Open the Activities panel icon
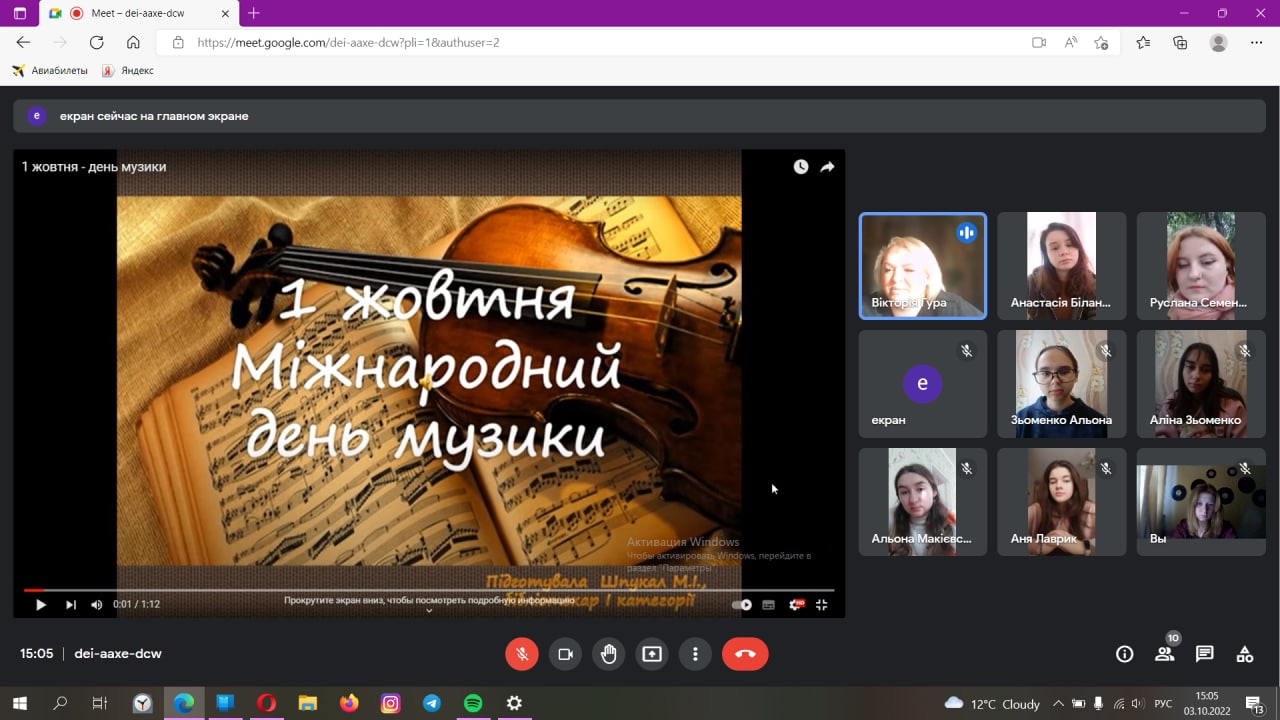 click(1245, 654)
